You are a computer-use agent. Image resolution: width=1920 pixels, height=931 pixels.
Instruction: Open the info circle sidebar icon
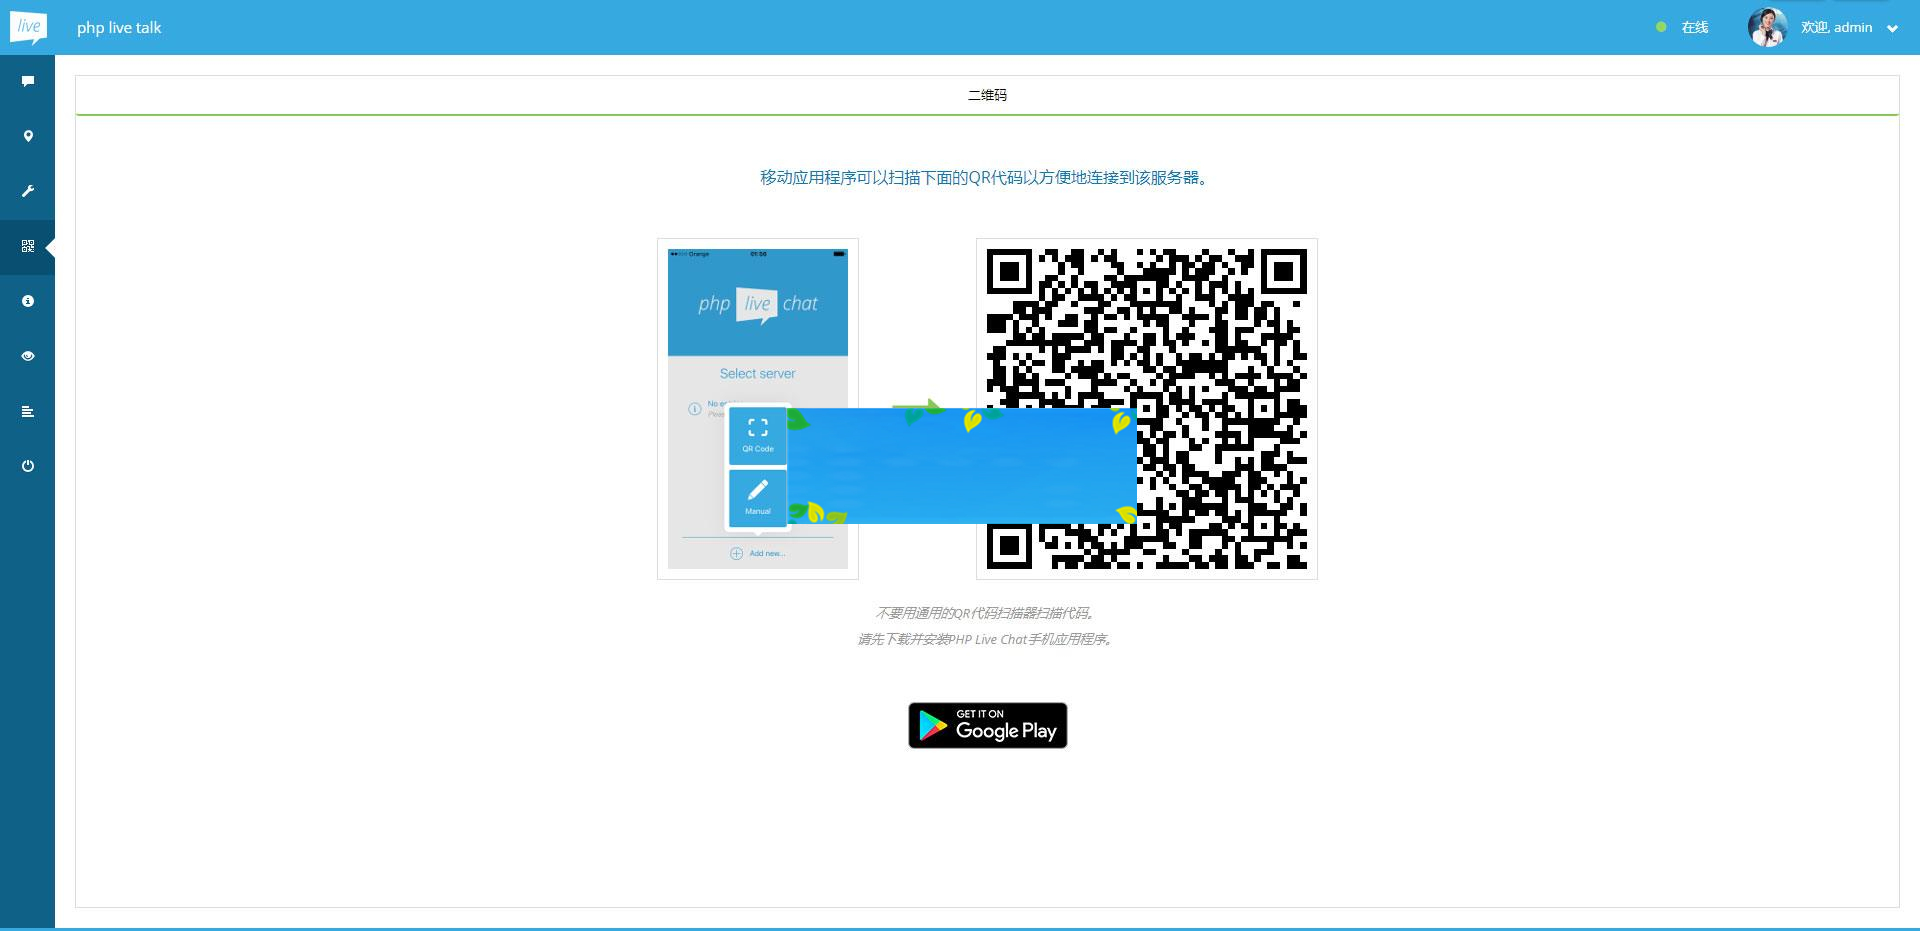click(x=28, y=301)
